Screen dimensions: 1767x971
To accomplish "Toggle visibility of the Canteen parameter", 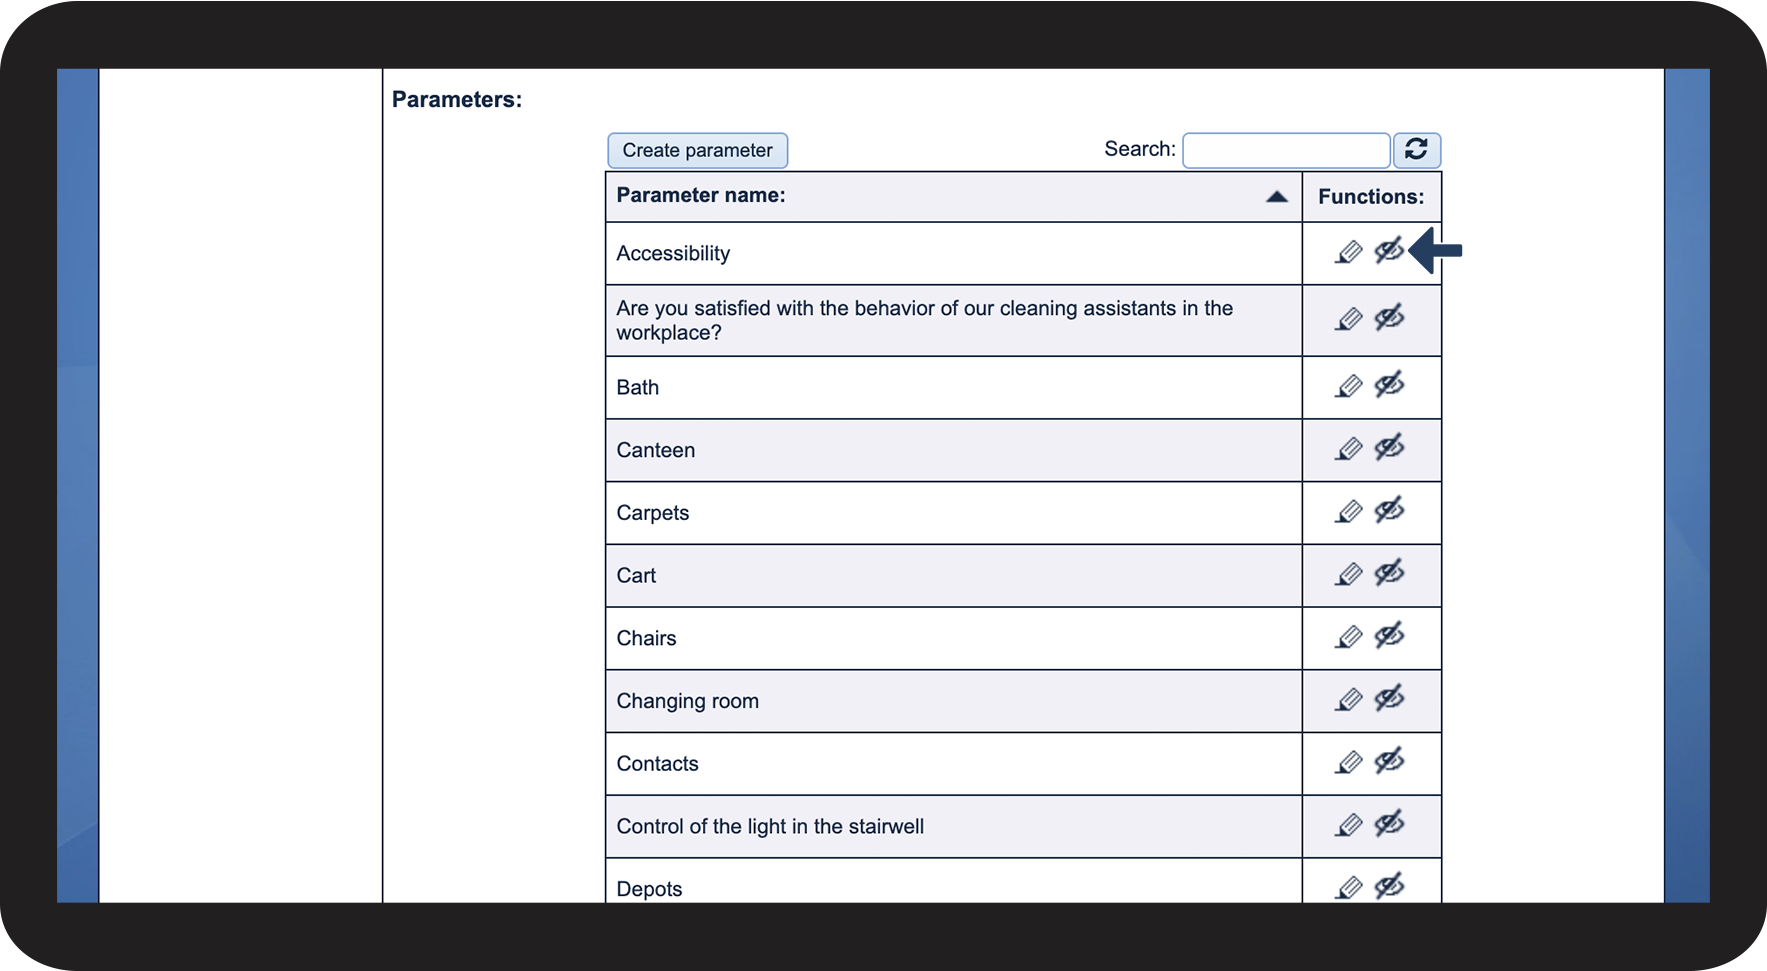I will [1389, 447].
